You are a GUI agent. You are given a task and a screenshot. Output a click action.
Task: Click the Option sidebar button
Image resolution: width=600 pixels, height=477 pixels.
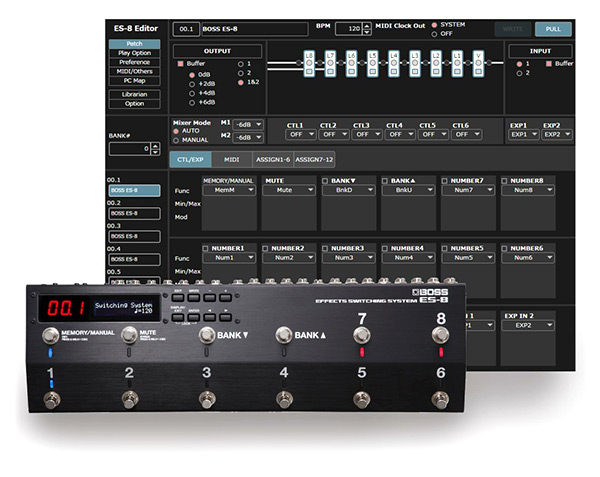click(134, 104)
